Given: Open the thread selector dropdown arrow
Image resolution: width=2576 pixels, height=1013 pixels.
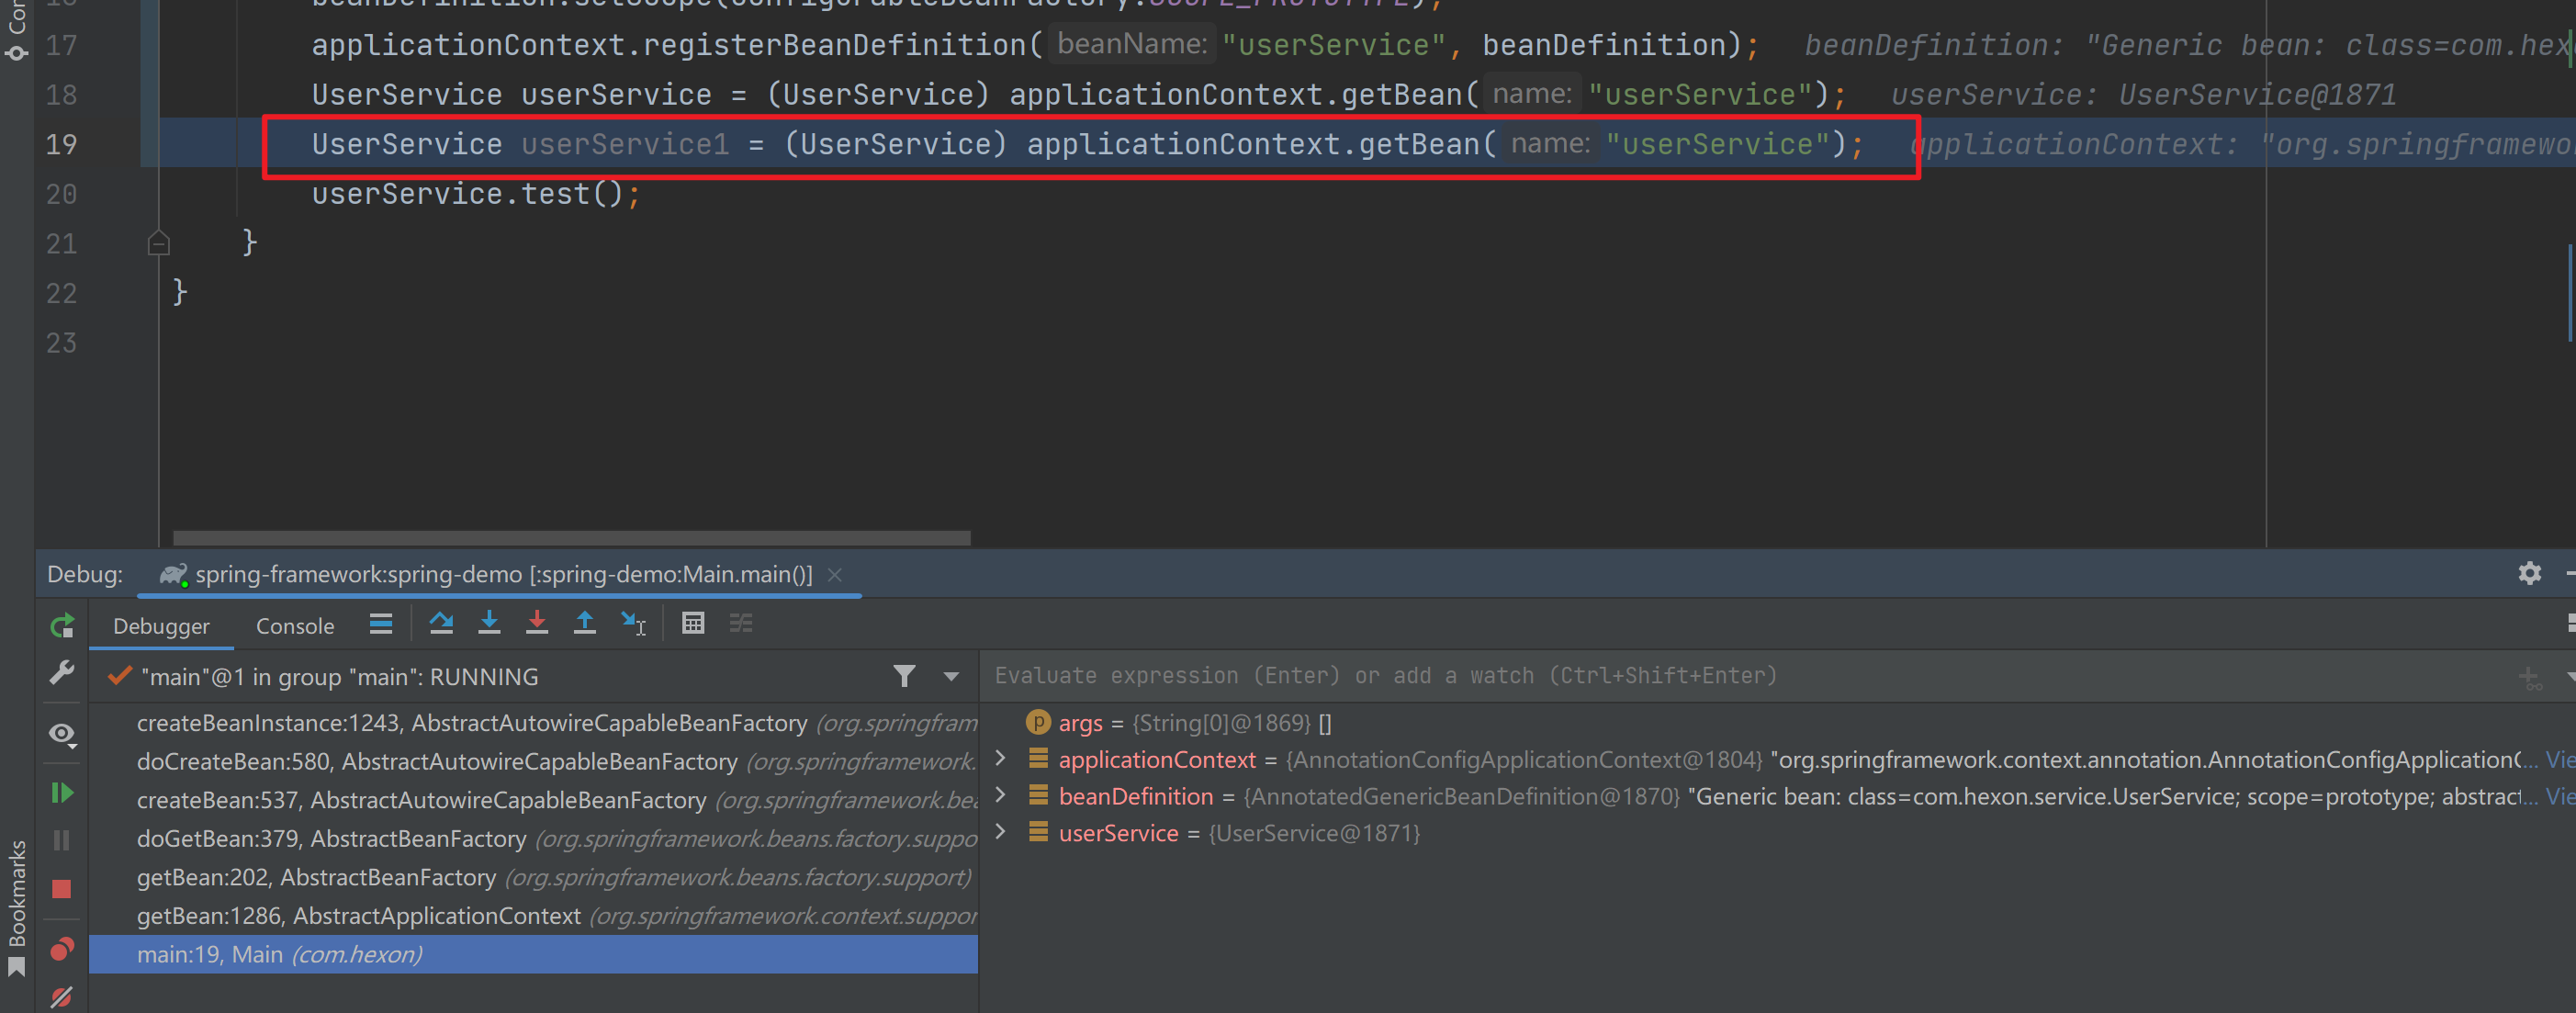Looking at the screenshot, I should pos(951,677).
